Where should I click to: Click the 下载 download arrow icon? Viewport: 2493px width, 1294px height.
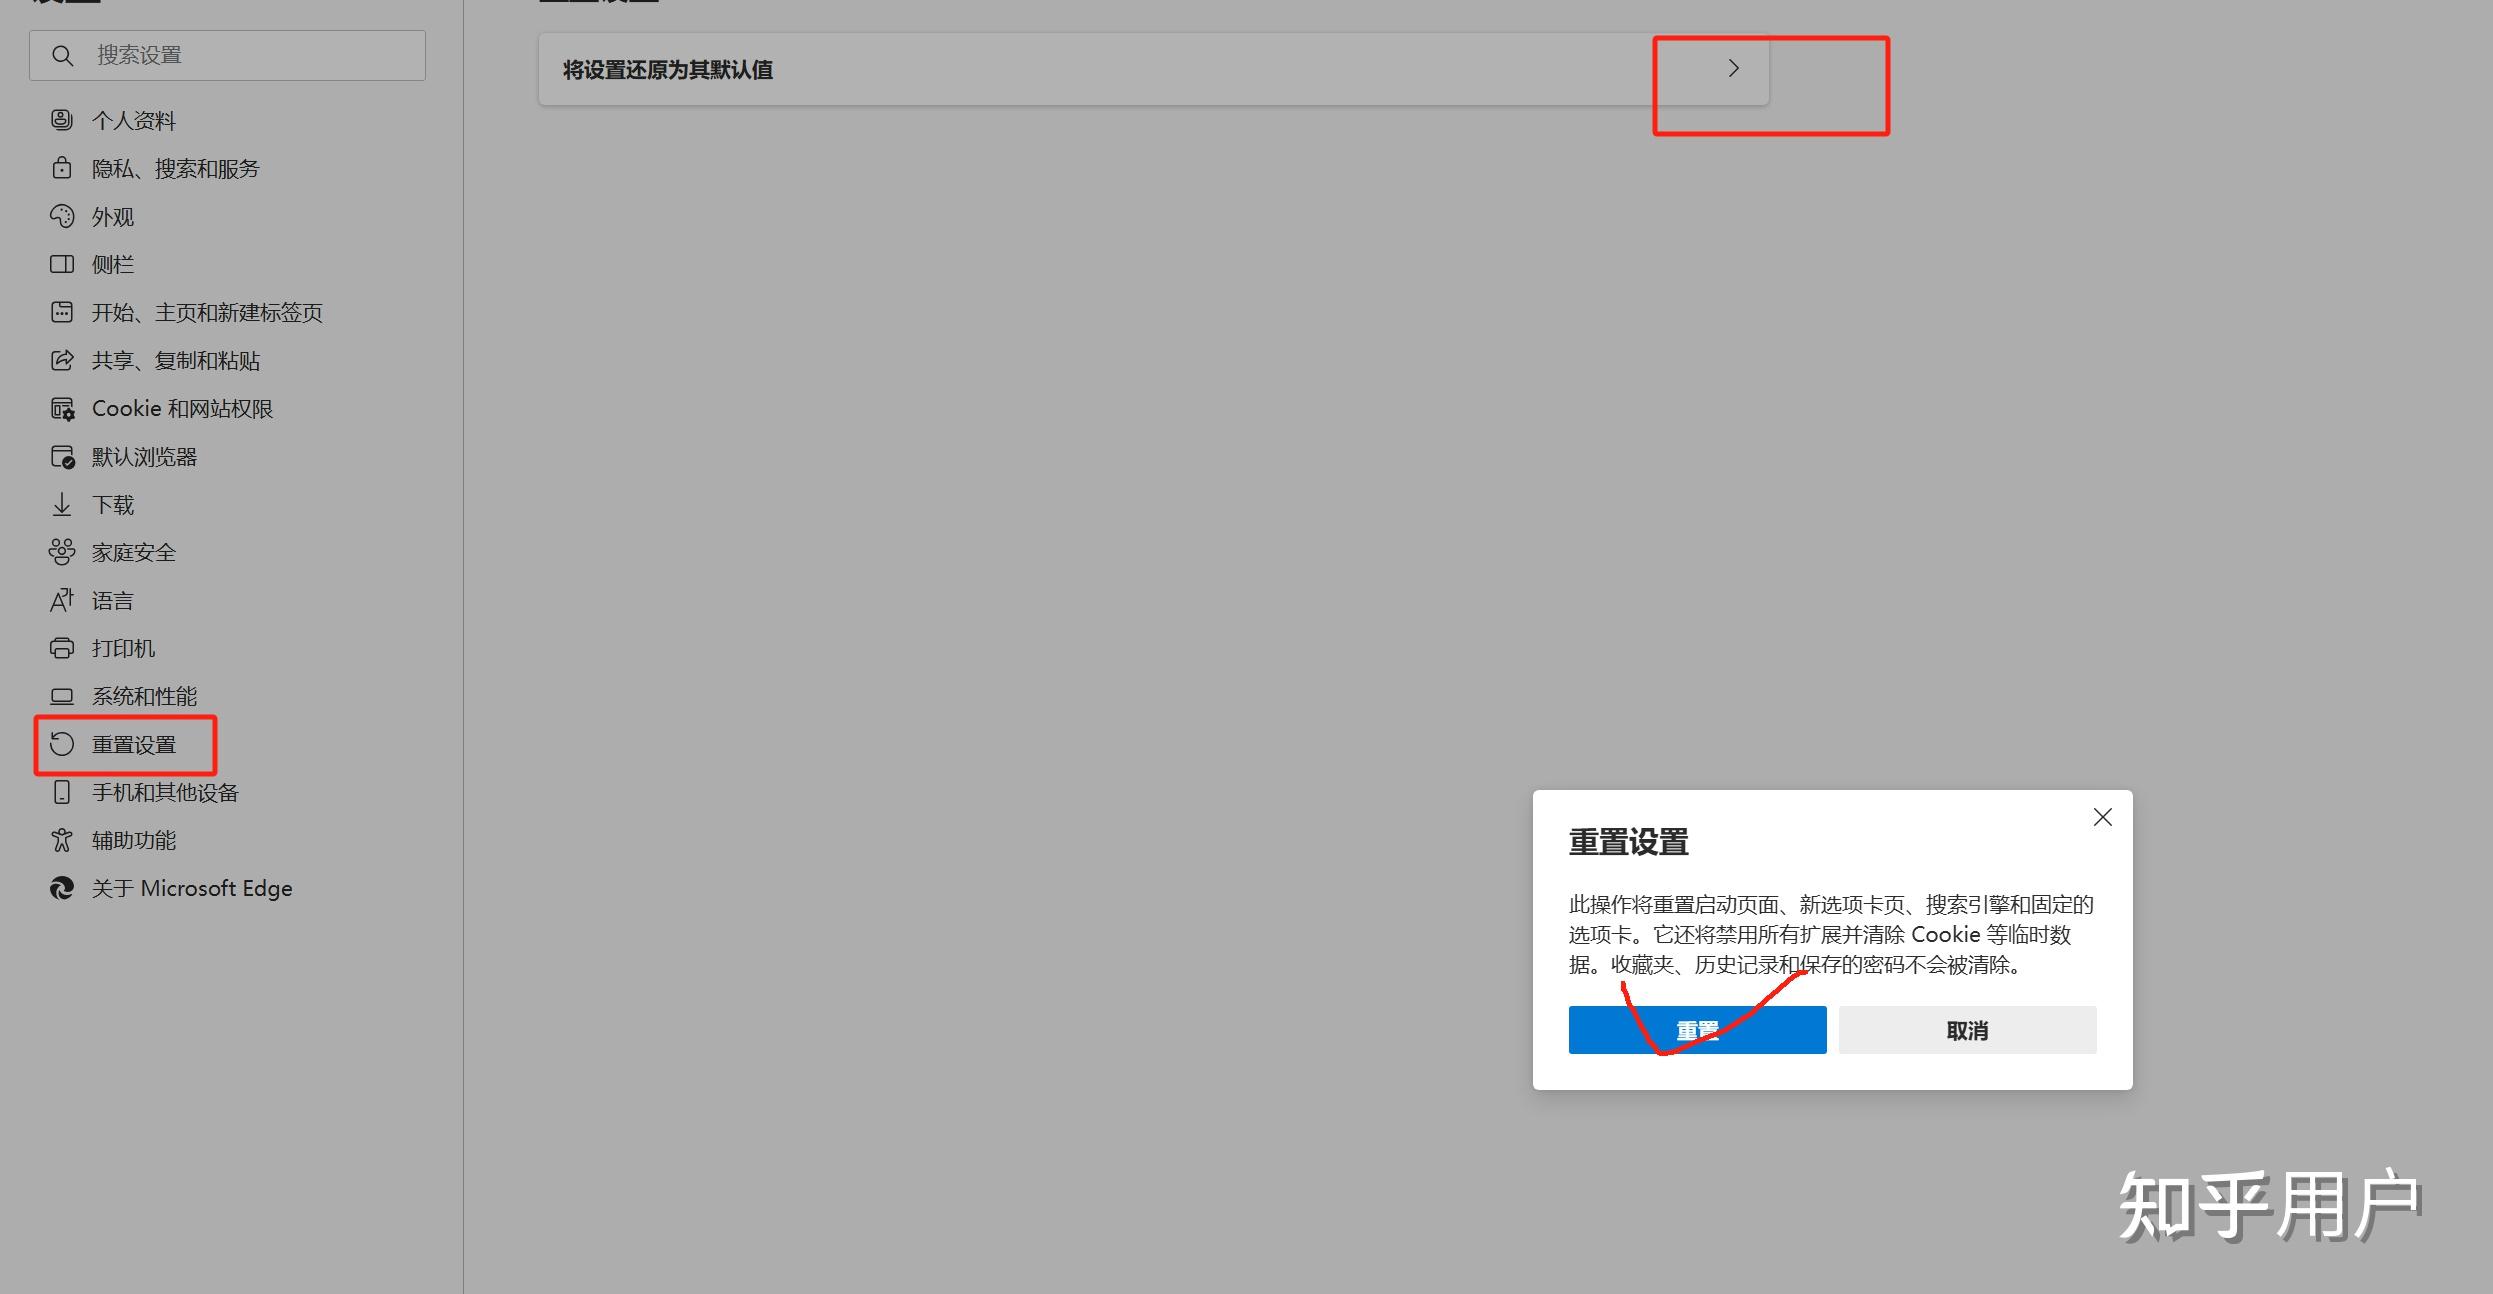(x=62, y=504)
